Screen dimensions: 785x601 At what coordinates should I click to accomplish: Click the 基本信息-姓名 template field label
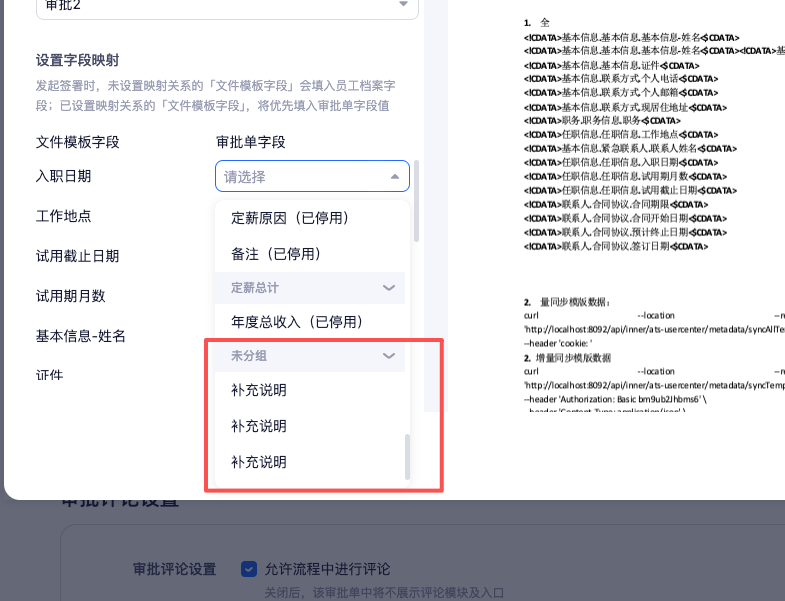81,336
